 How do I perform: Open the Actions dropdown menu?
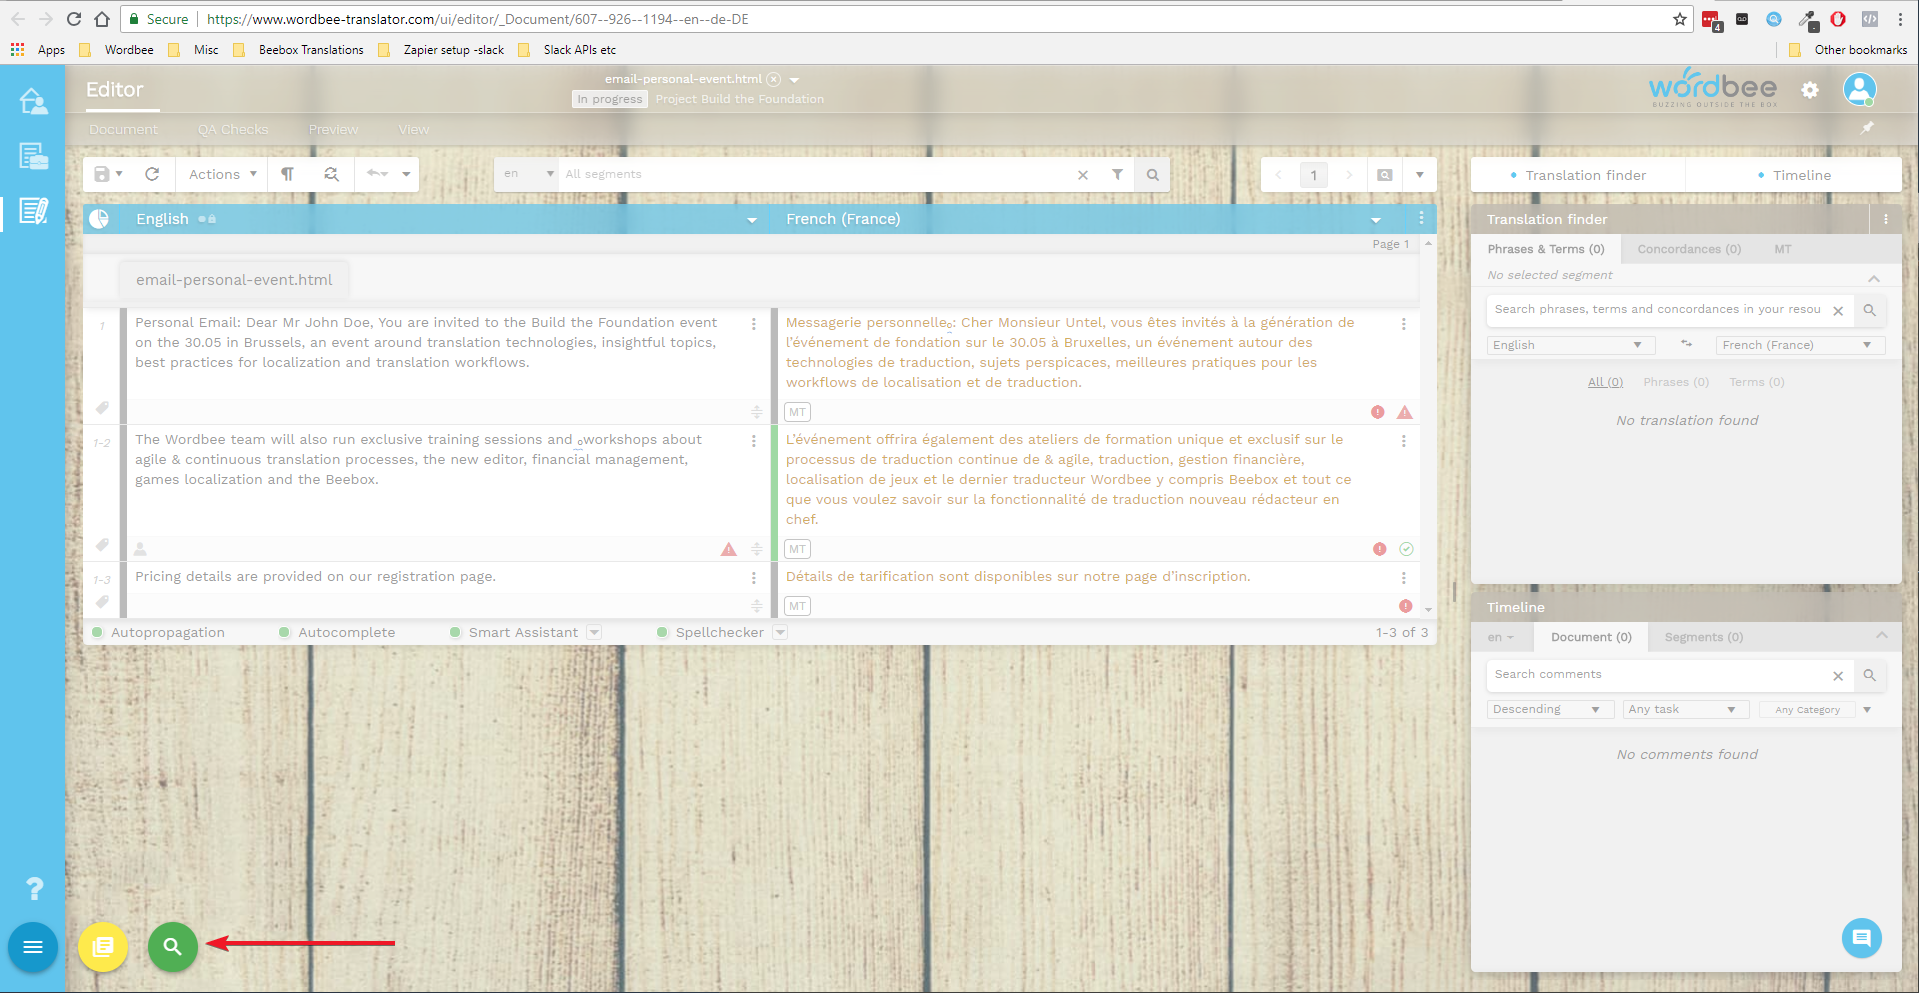point(222,174)
